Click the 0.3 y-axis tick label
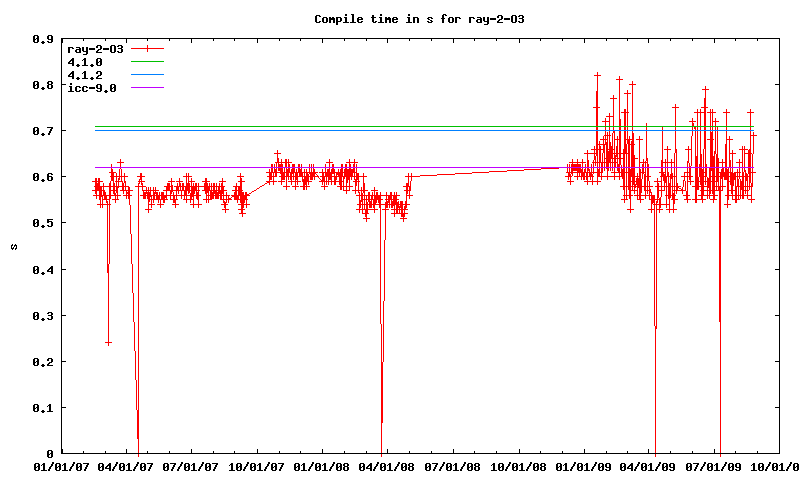The width and height of the screenshot is (800, 480). (x=44, y=316)
